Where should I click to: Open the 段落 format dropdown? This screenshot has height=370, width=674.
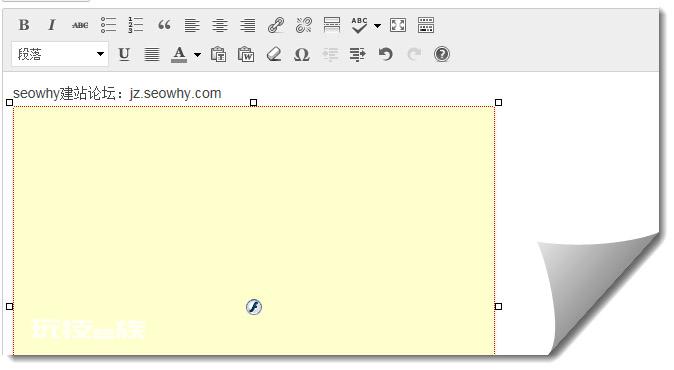pyautogui.click(x=60, y=54)
